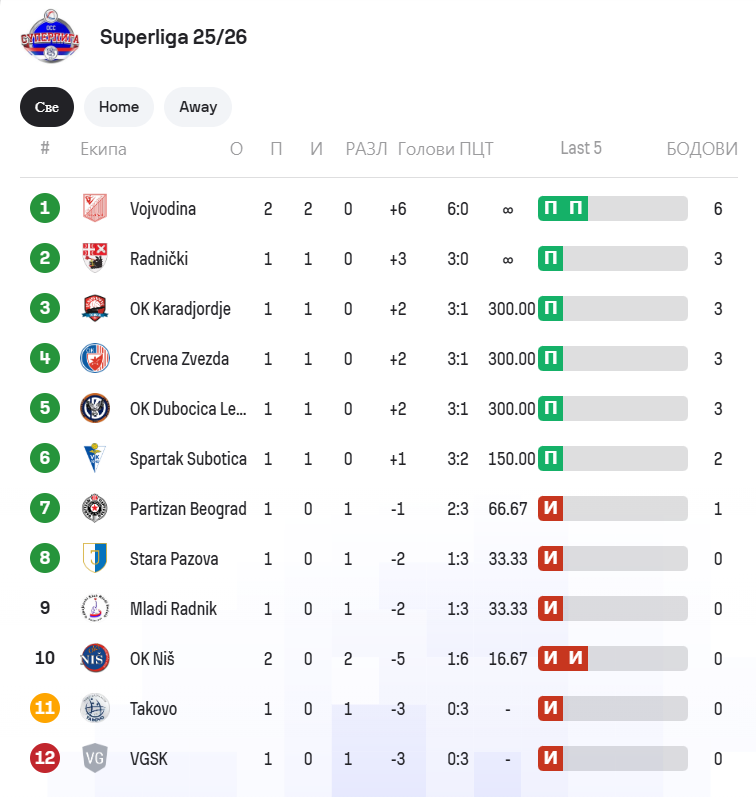The width and height of the screenshot is (756, 797).
Task: Click the Partizan Beograd team crest
Action: (95, 508)
